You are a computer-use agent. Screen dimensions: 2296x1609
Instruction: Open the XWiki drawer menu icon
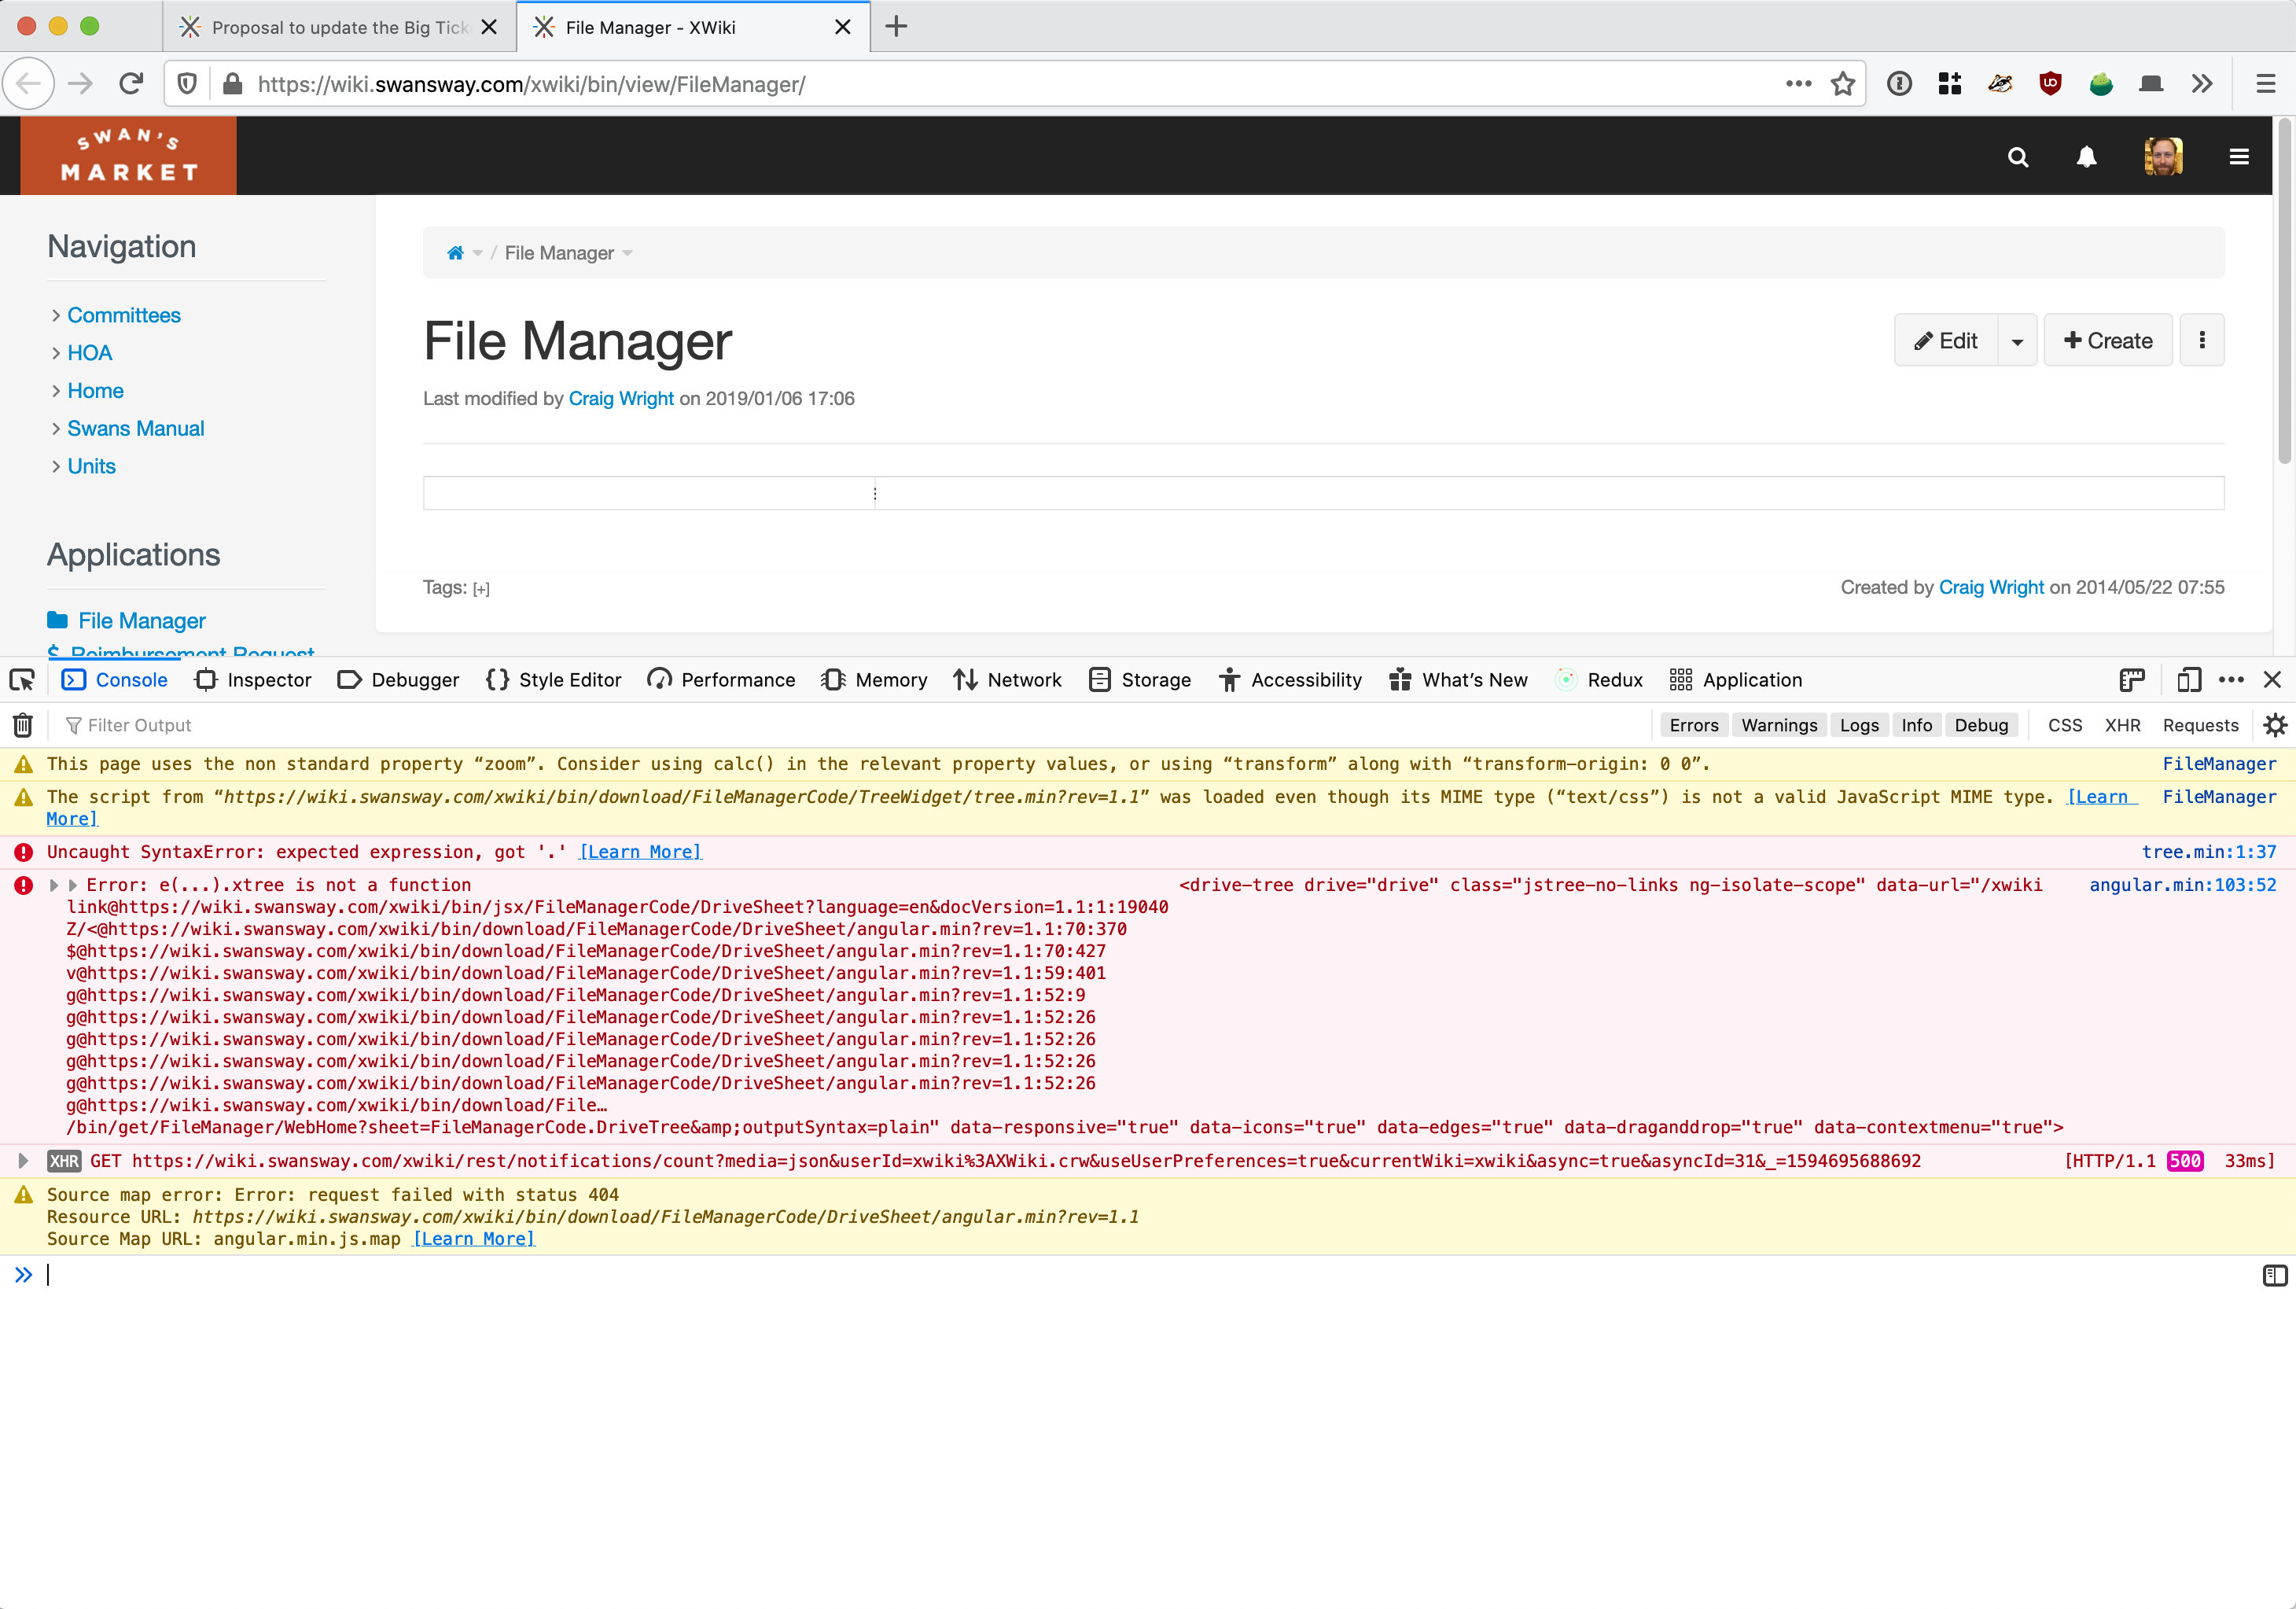click(x=2239, y=157)
